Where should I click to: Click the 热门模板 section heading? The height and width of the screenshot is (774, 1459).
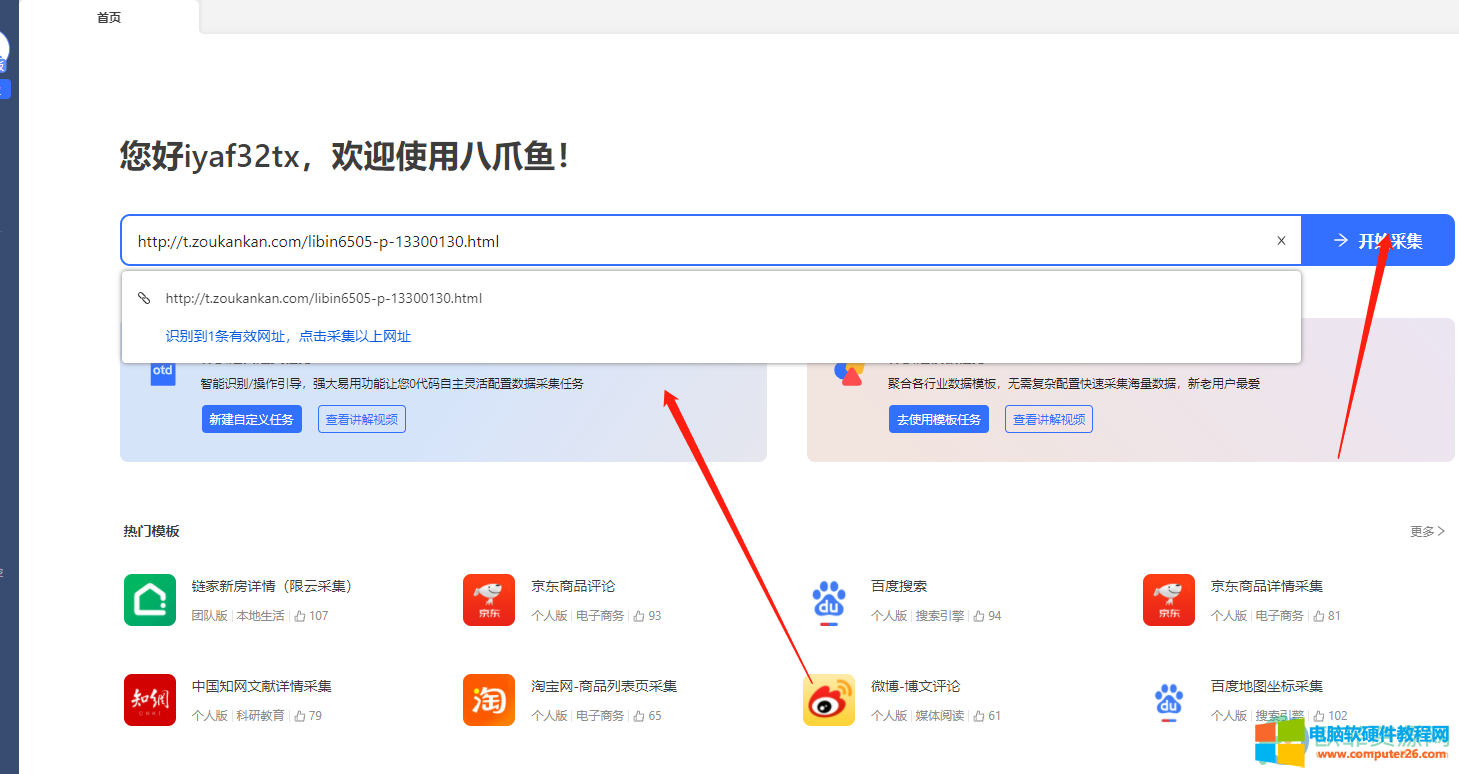(152, 531)
